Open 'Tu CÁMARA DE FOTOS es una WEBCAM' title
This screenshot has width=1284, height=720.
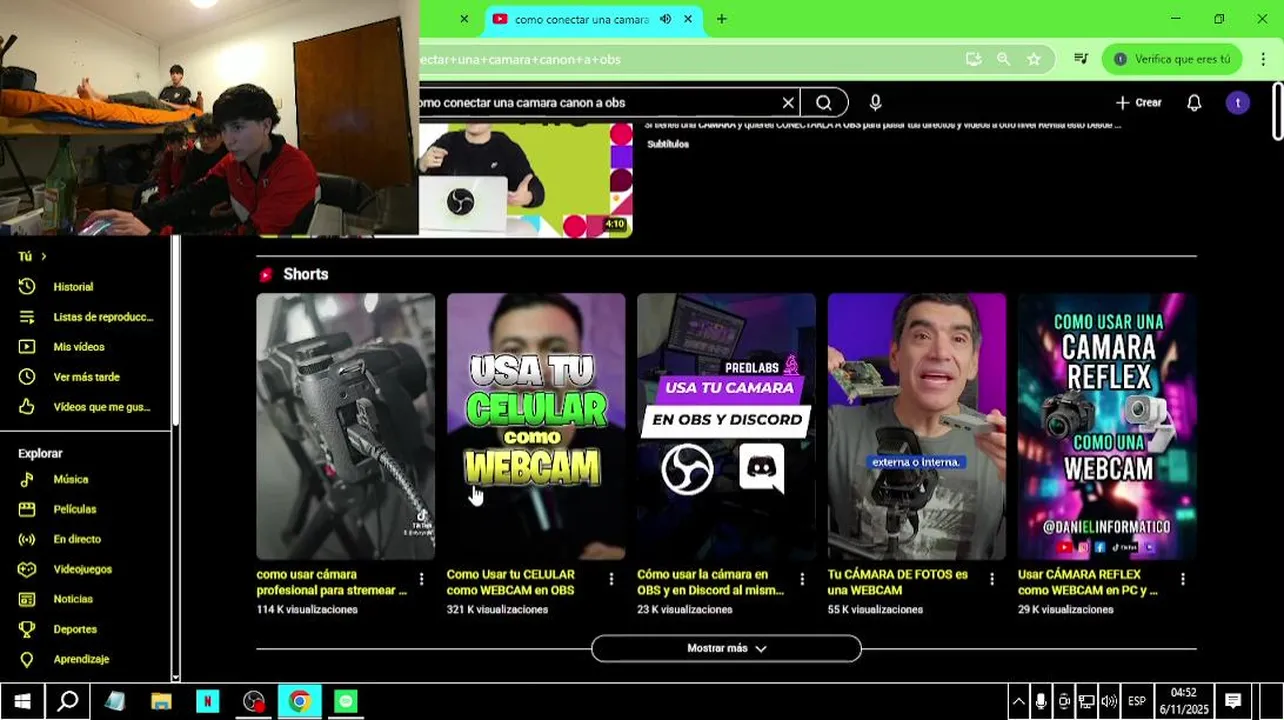point(898,582)
